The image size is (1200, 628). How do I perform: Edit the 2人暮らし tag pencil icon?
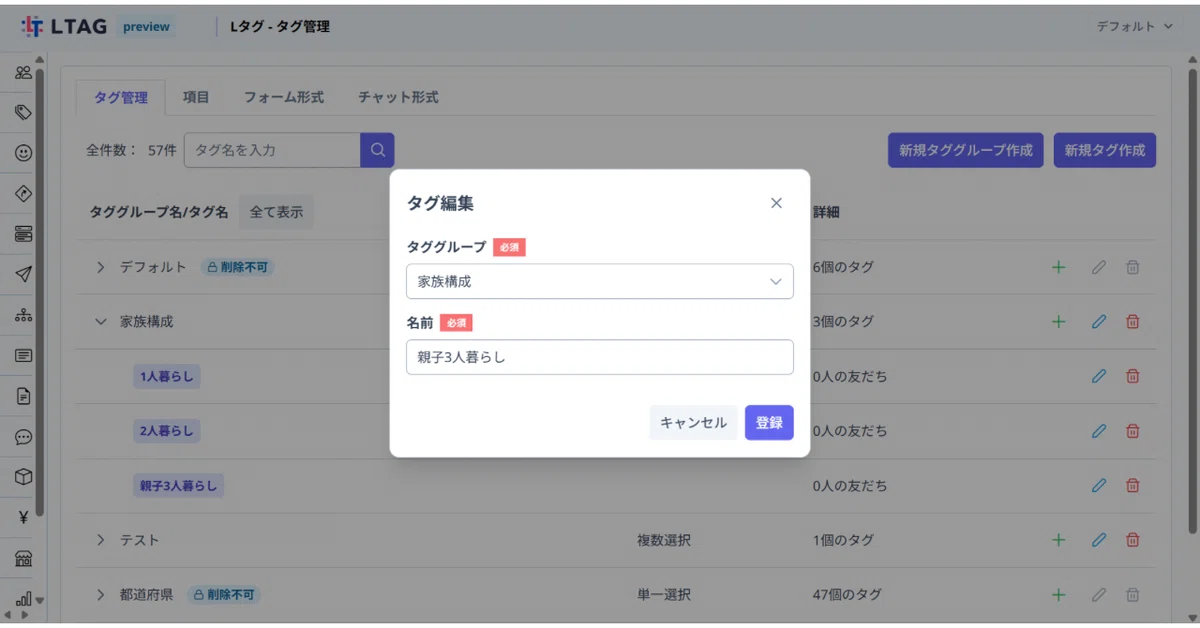1099,431
